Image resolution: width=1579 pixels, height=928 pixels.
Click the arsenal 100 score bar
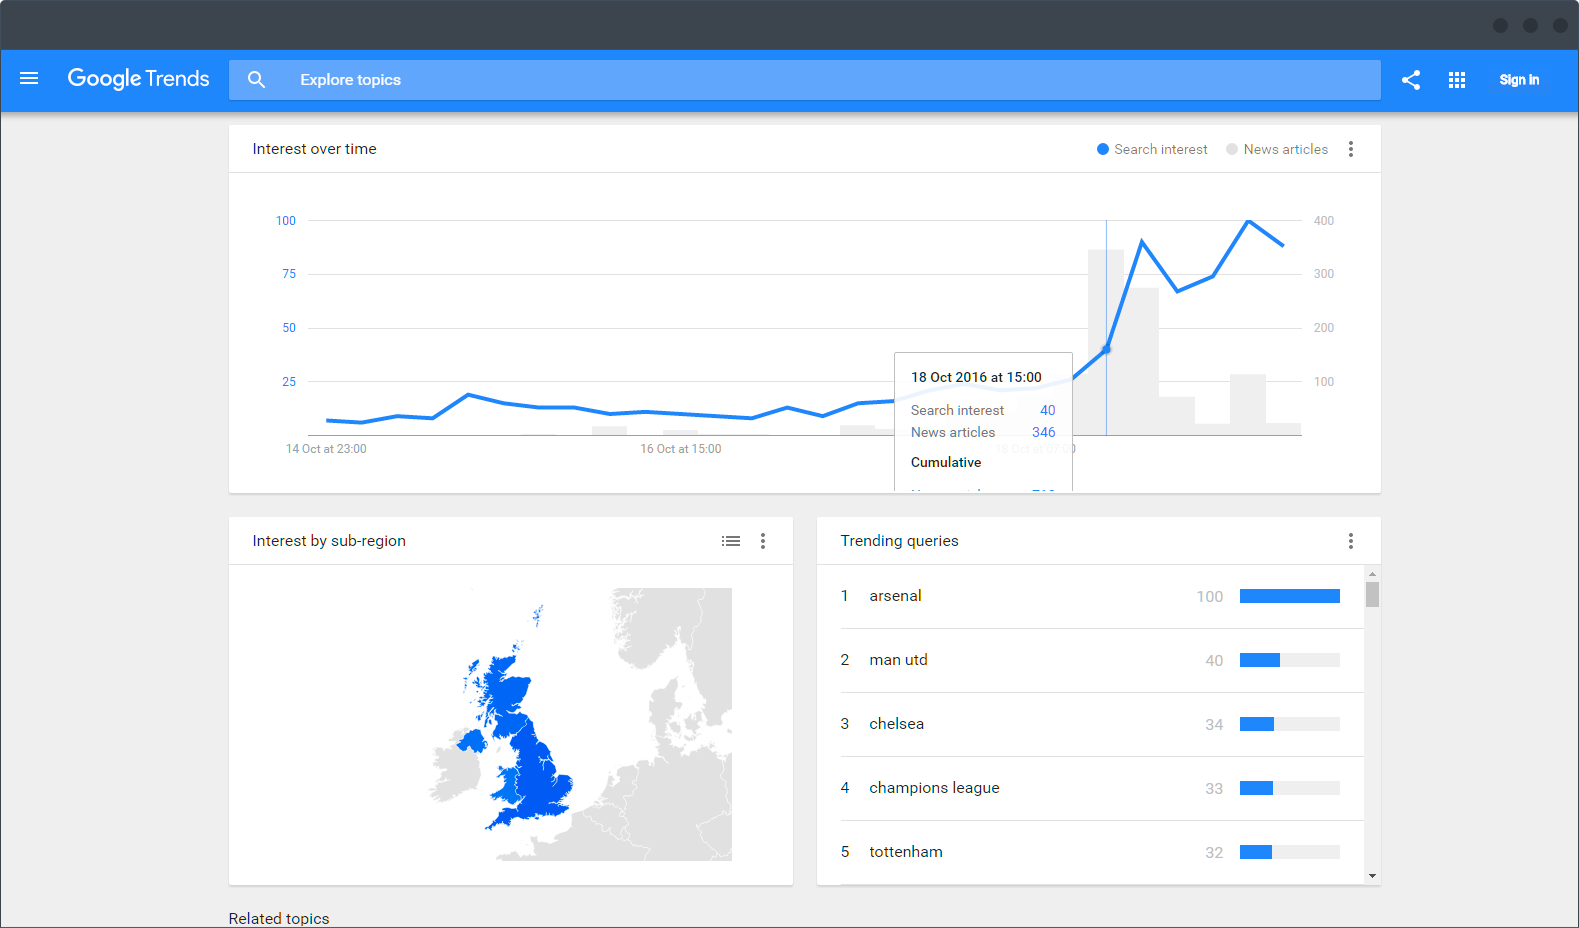[1290, 596]
